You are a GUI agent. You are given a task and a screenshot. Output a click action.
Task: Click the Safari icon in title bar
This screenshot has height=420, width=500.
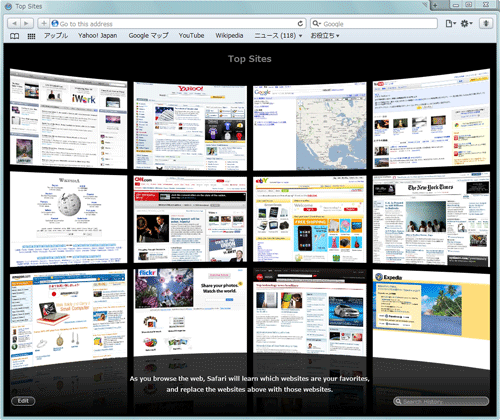(x=9, y=6)
